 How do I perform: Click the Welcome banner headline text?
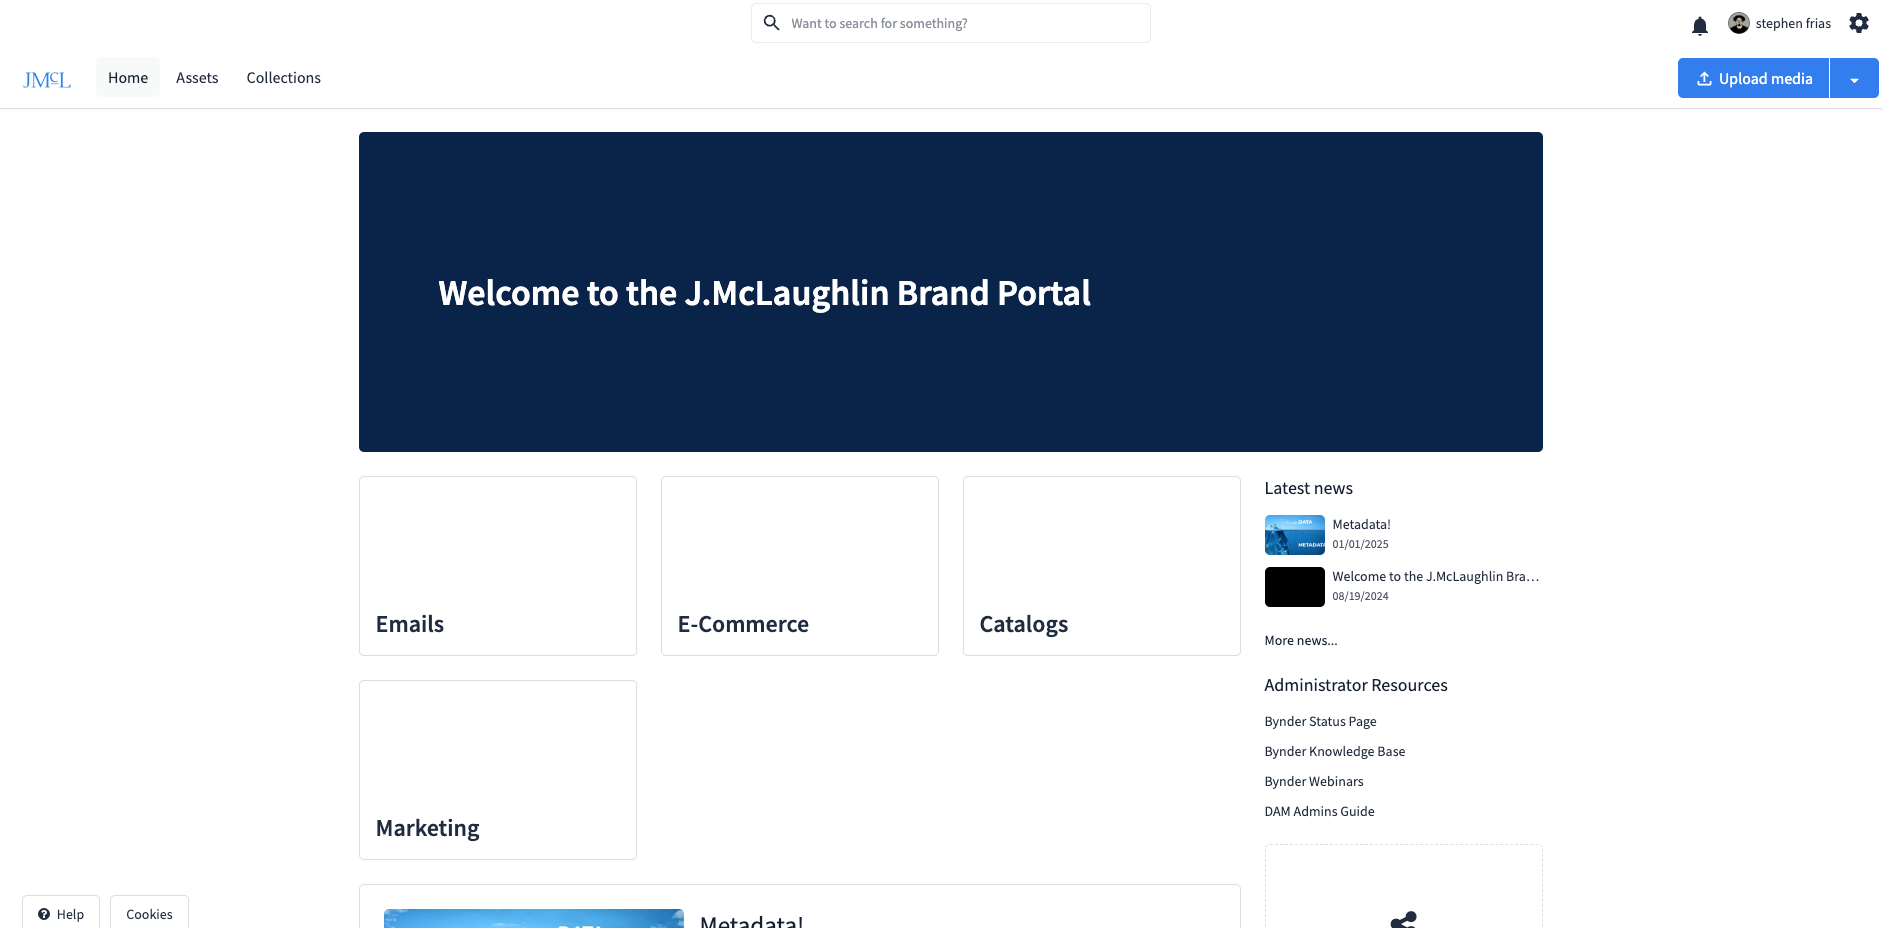point(764,294)
